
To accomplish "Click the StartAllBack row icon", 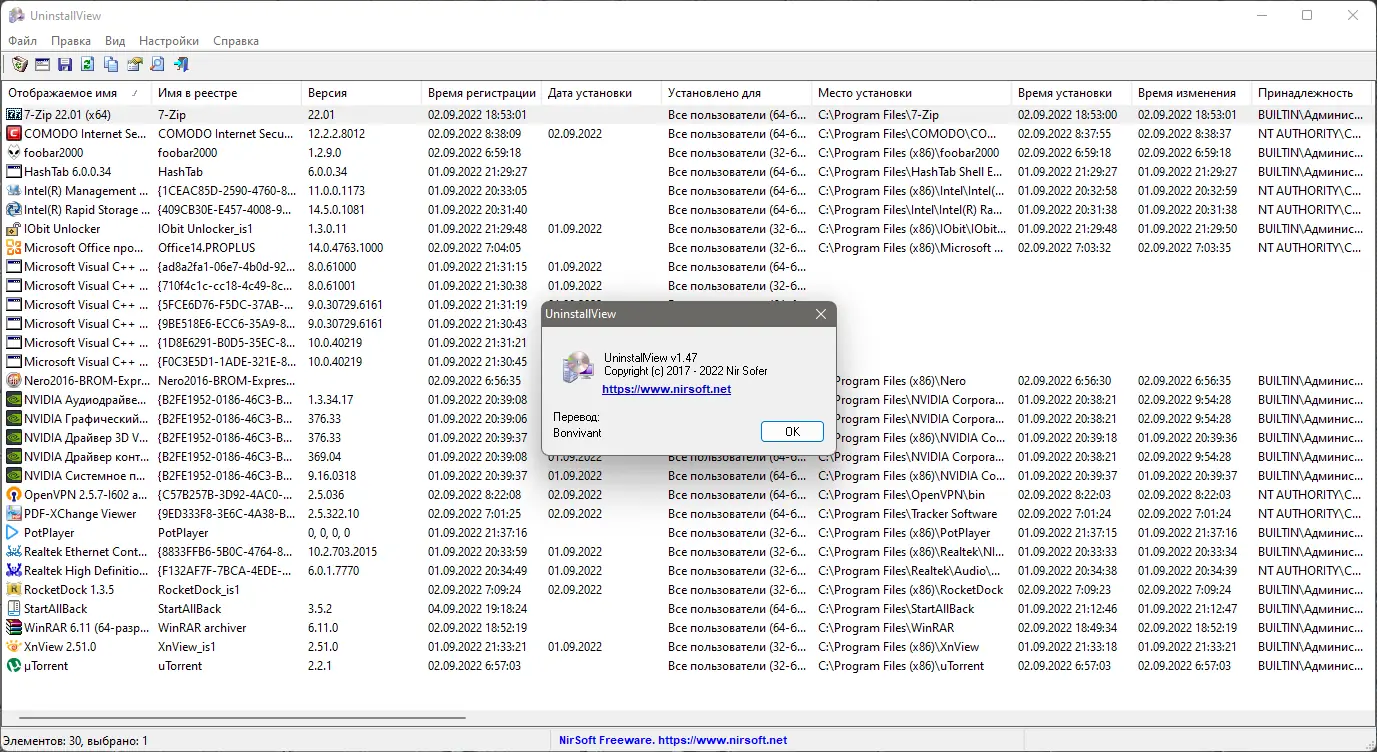I will coord(14,609).
